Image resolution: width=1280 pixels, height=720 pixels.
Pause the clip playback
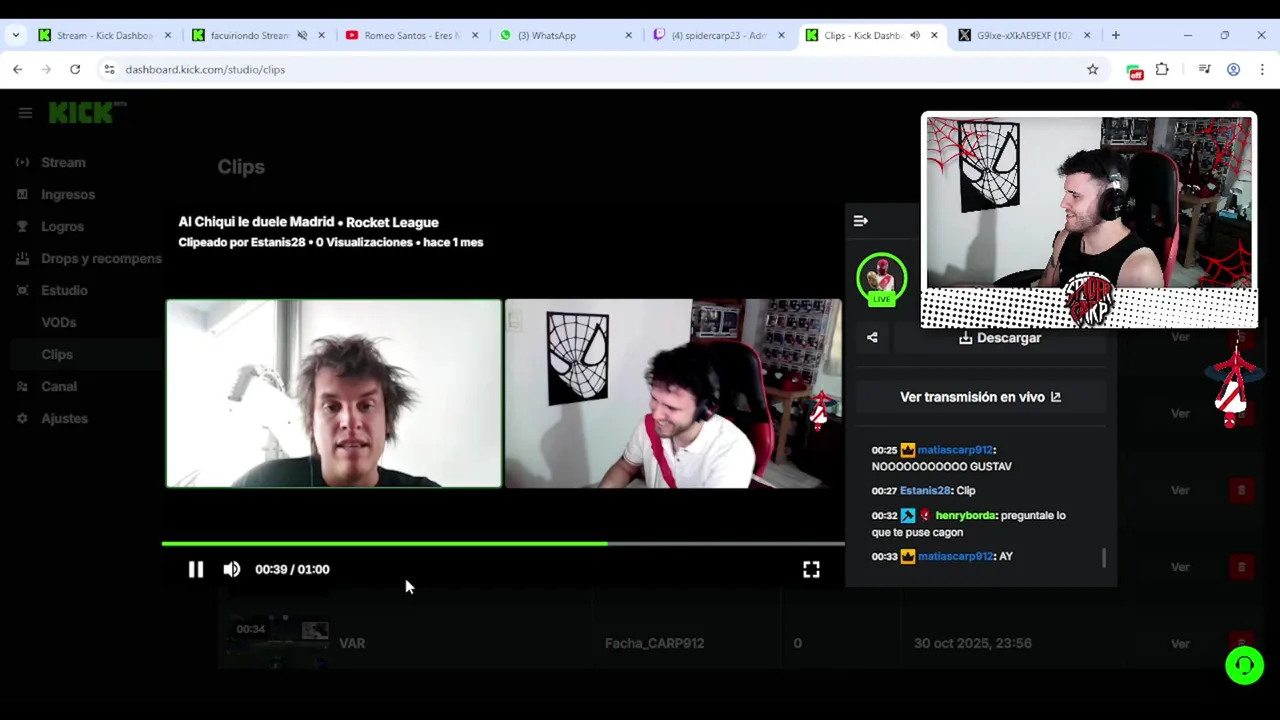click(196, 569)
